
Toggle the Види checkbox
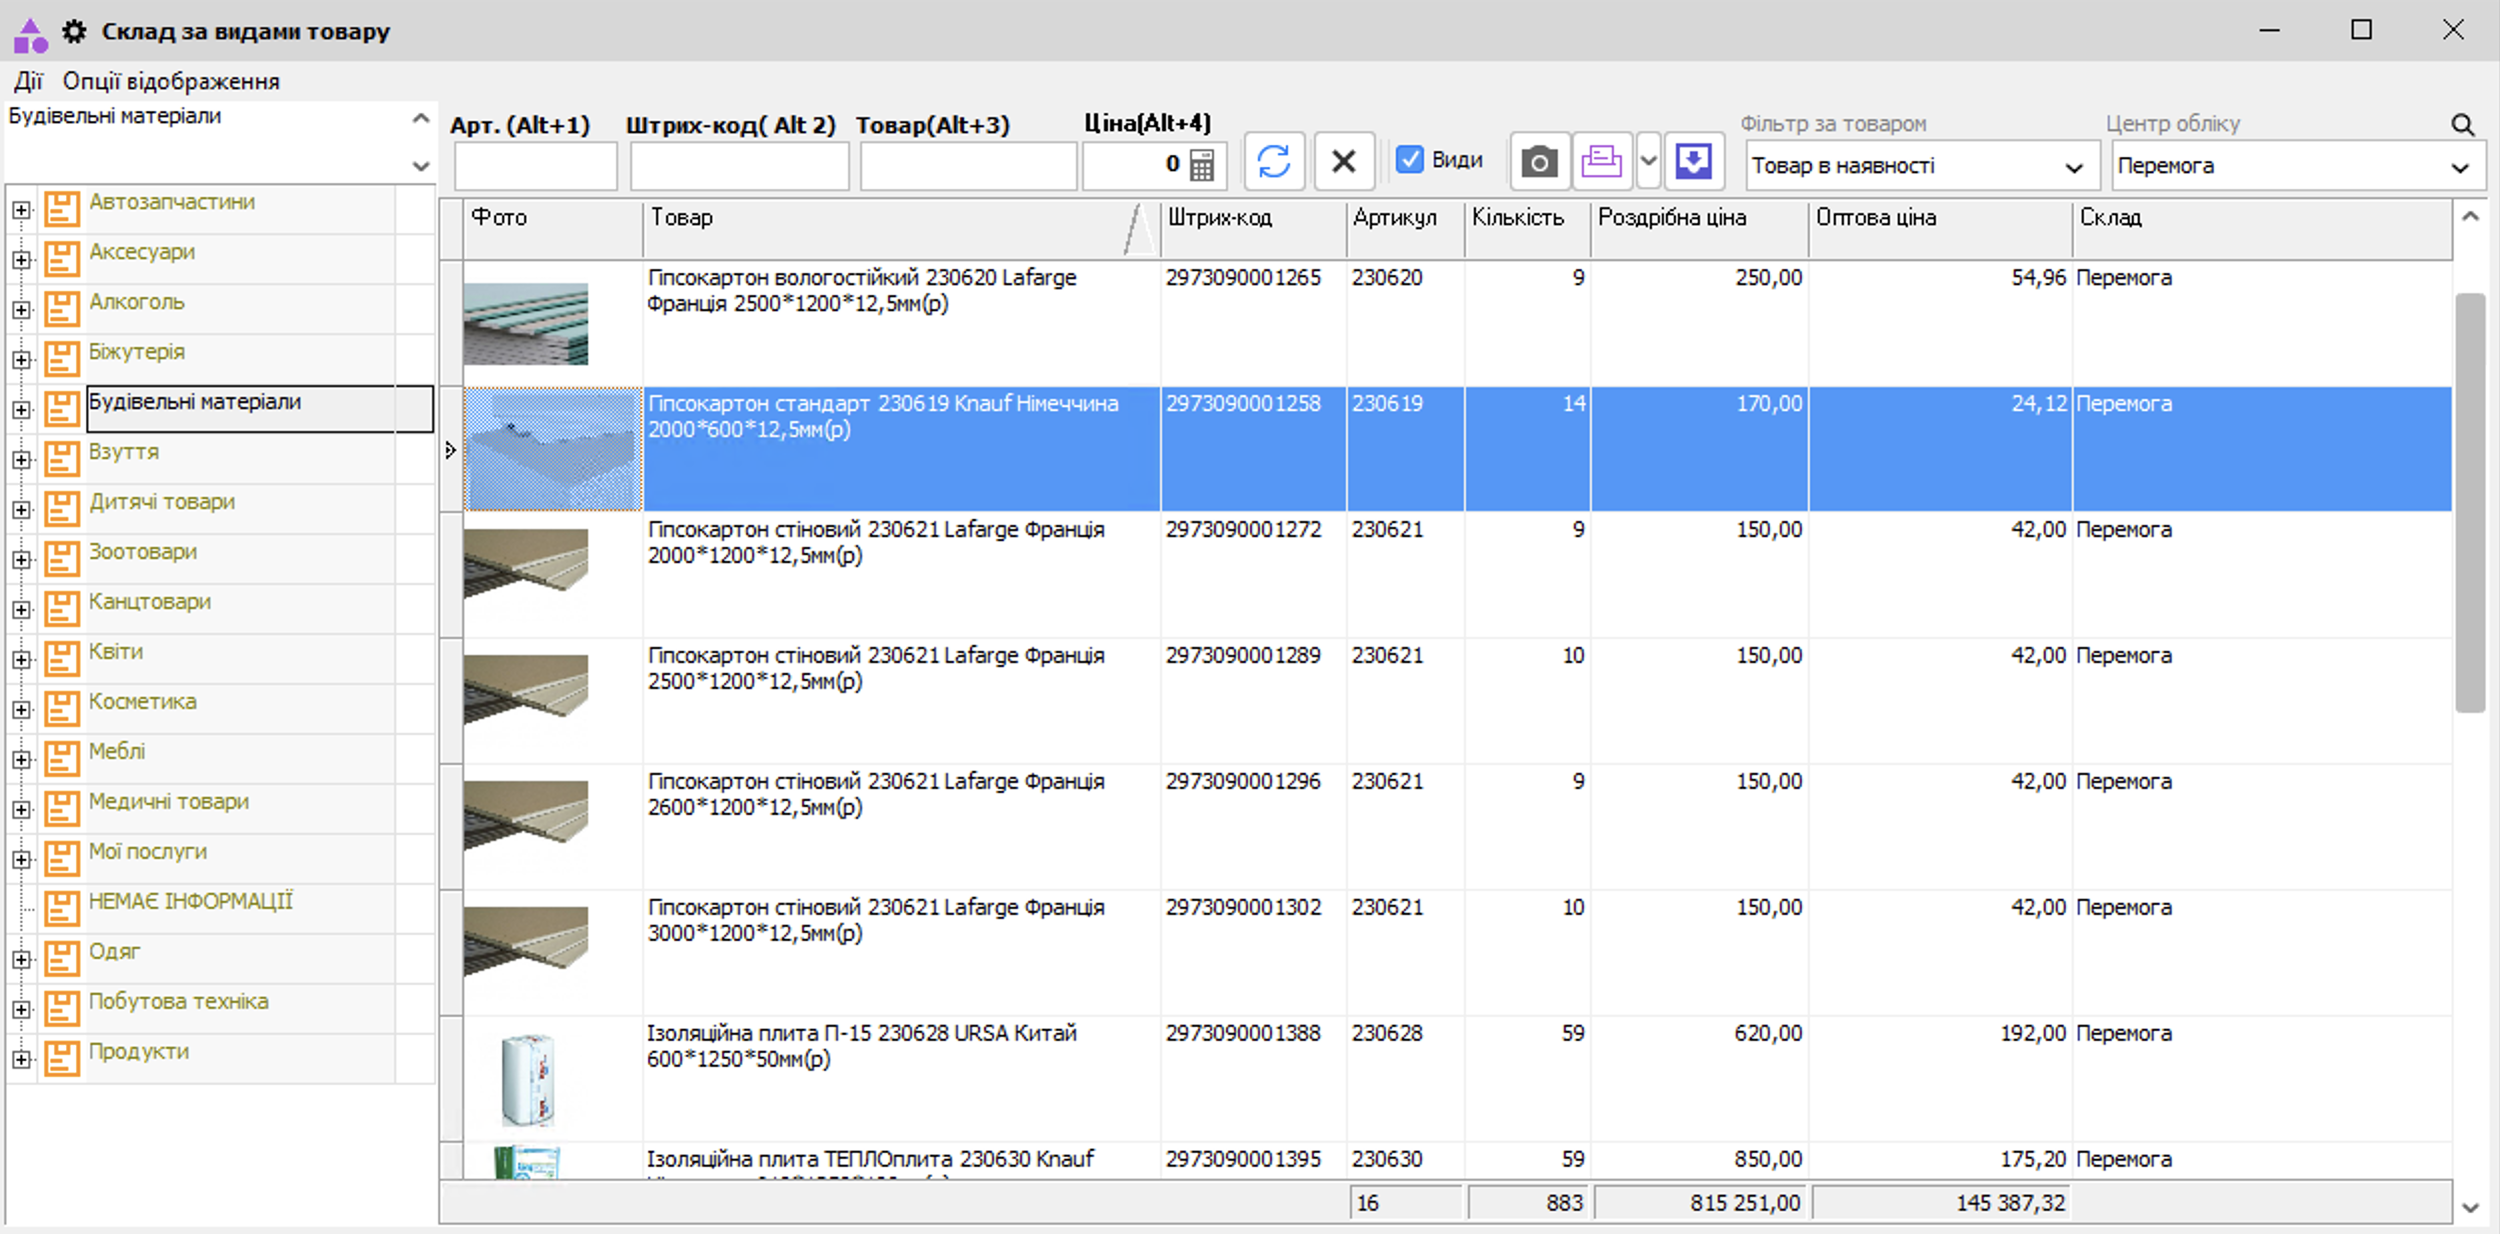point(1409,160)
